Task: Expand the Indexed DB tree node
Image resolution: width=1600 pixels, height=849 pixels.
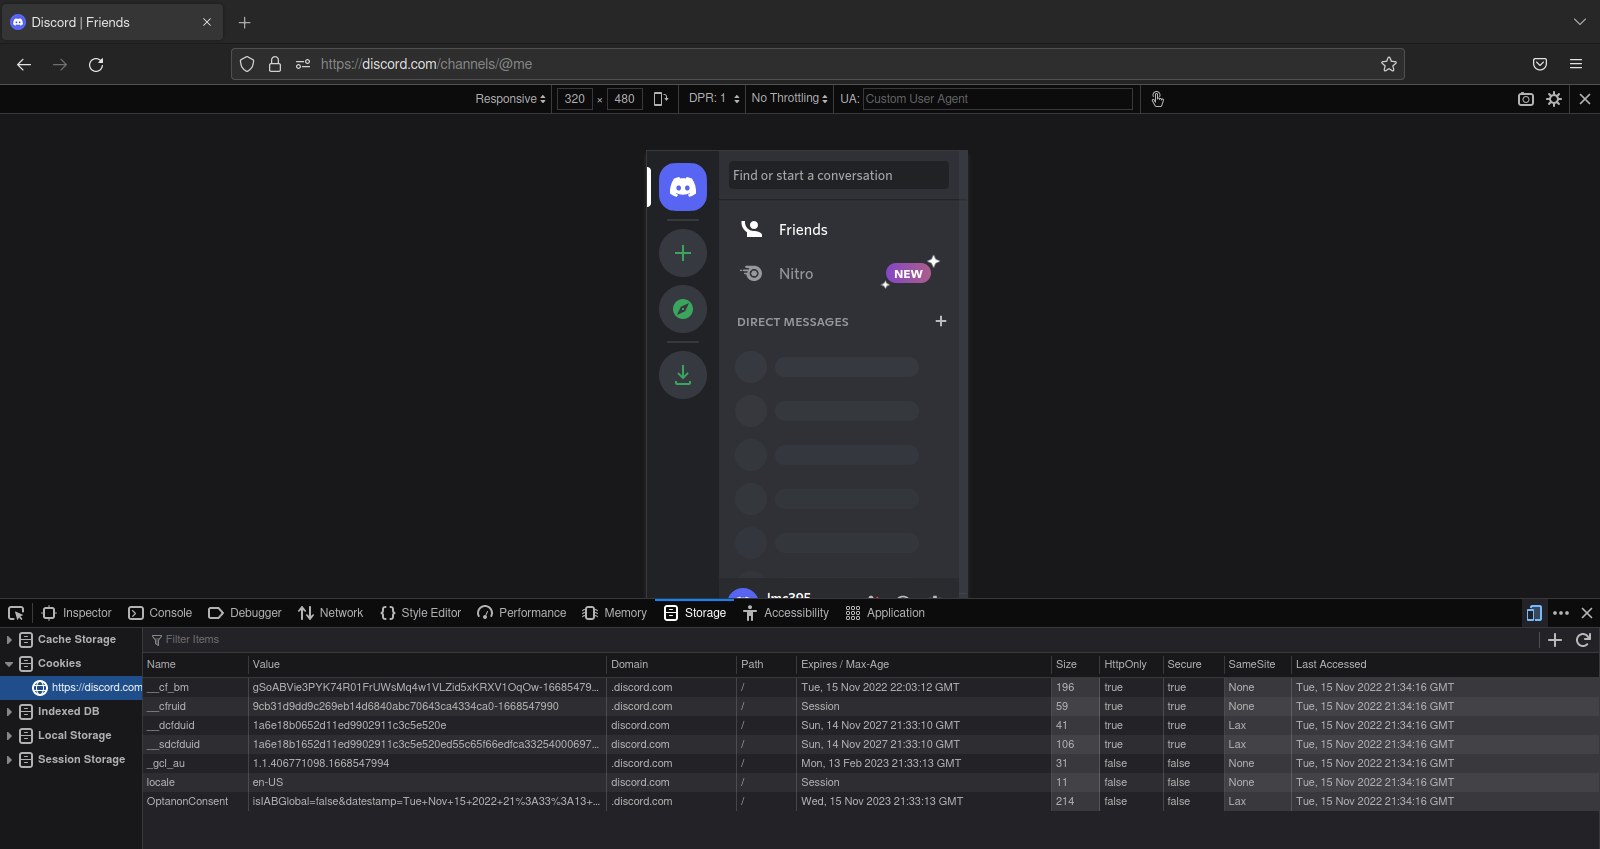Action: point(9,712)
